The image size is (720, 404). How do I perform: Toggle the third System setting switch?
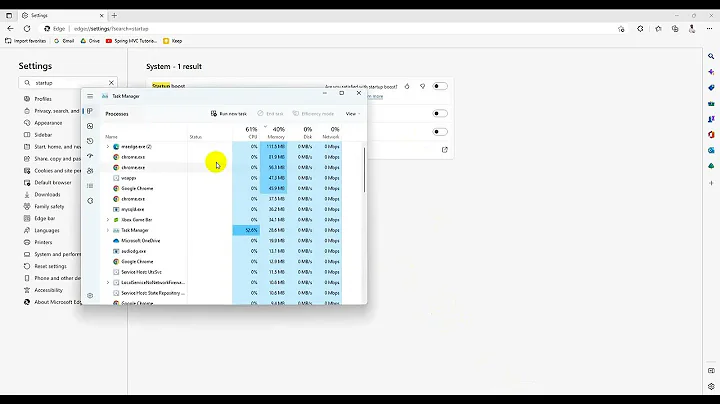point(440,132)
